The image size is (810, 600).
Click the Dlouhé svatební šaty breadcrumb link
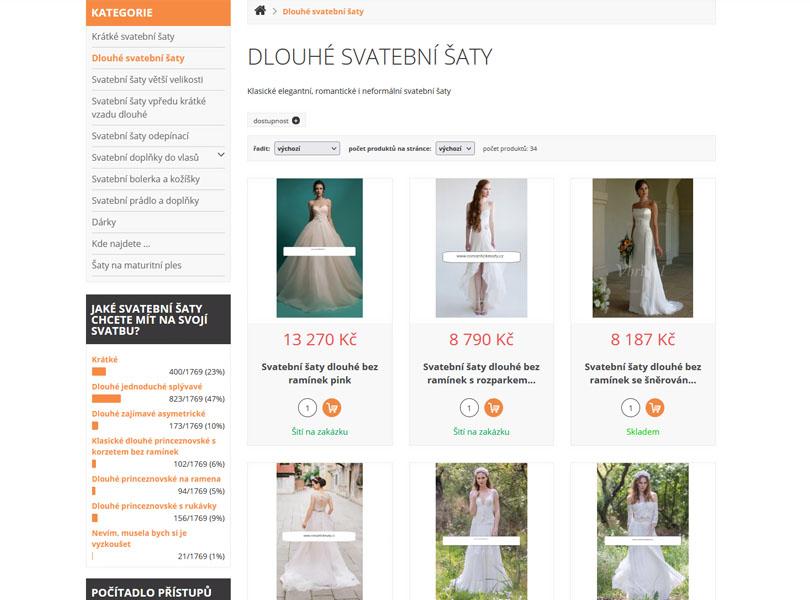(323, 11)
